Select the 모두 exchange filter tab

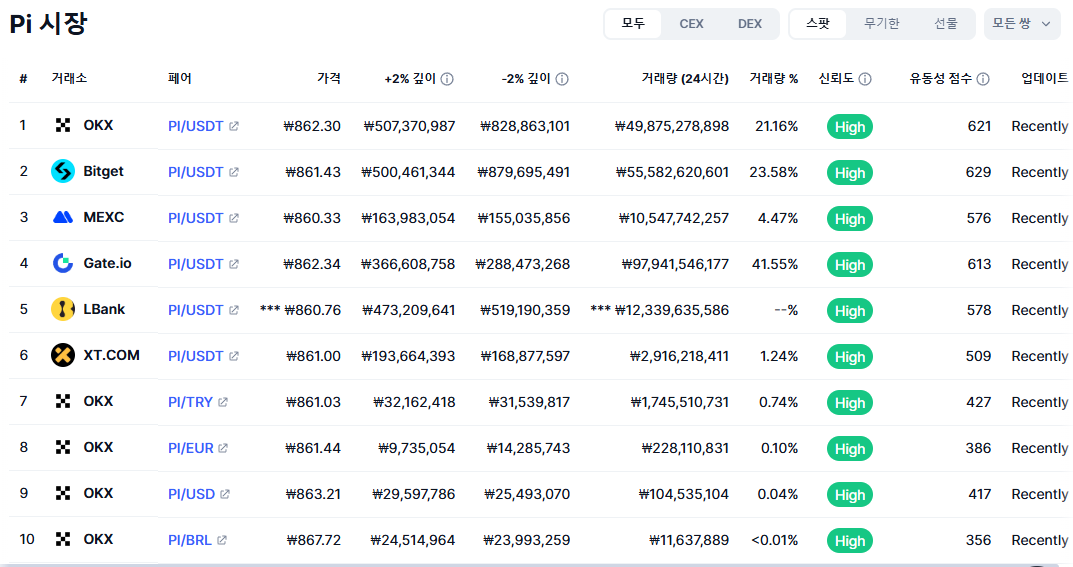(x=633, y=24)
